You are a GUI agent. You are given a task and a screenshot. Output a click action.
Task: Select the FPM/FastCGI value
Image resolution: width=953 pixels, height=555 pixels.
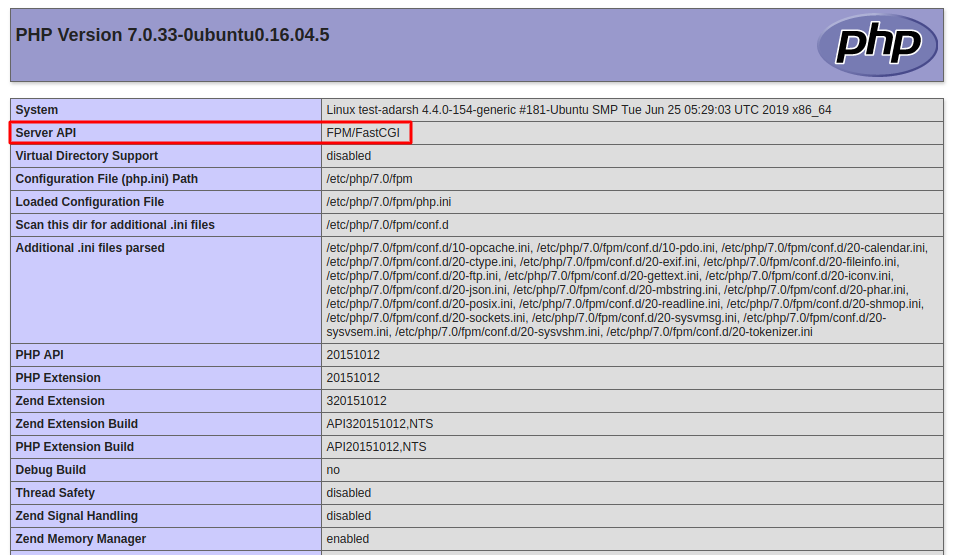[363, 133]
